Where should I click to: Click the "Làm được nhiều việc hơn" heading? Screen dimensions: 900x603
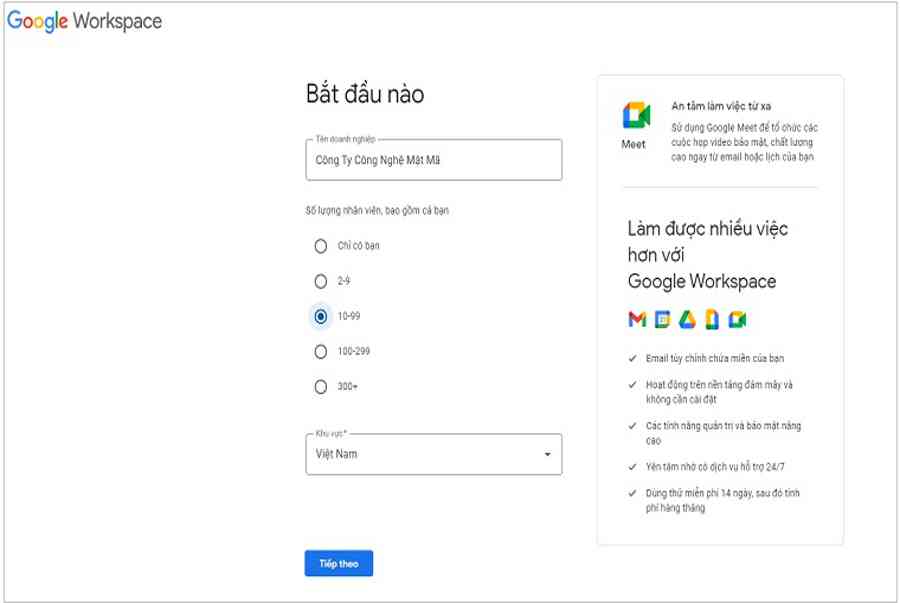707,255
